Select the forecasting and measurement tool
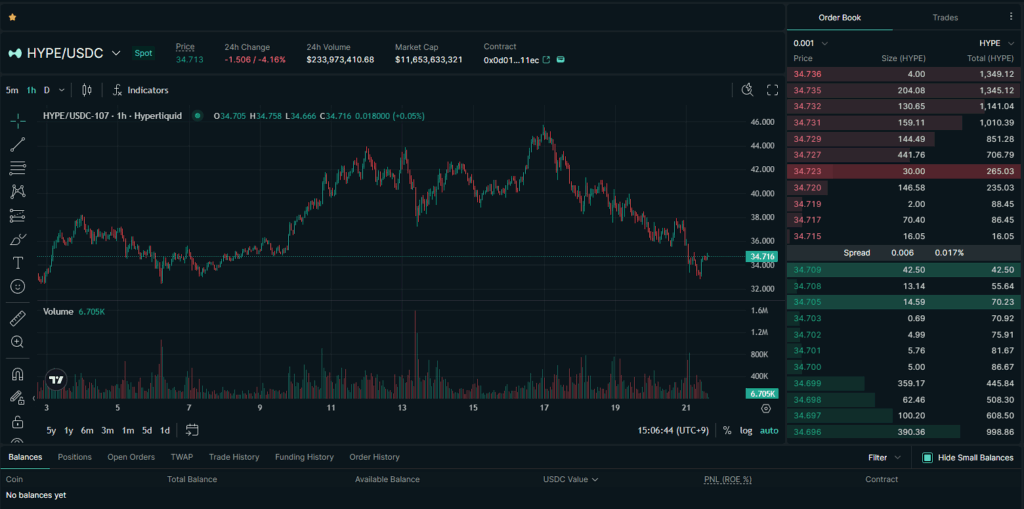The image size is (1024, 509). pos(18,216)
